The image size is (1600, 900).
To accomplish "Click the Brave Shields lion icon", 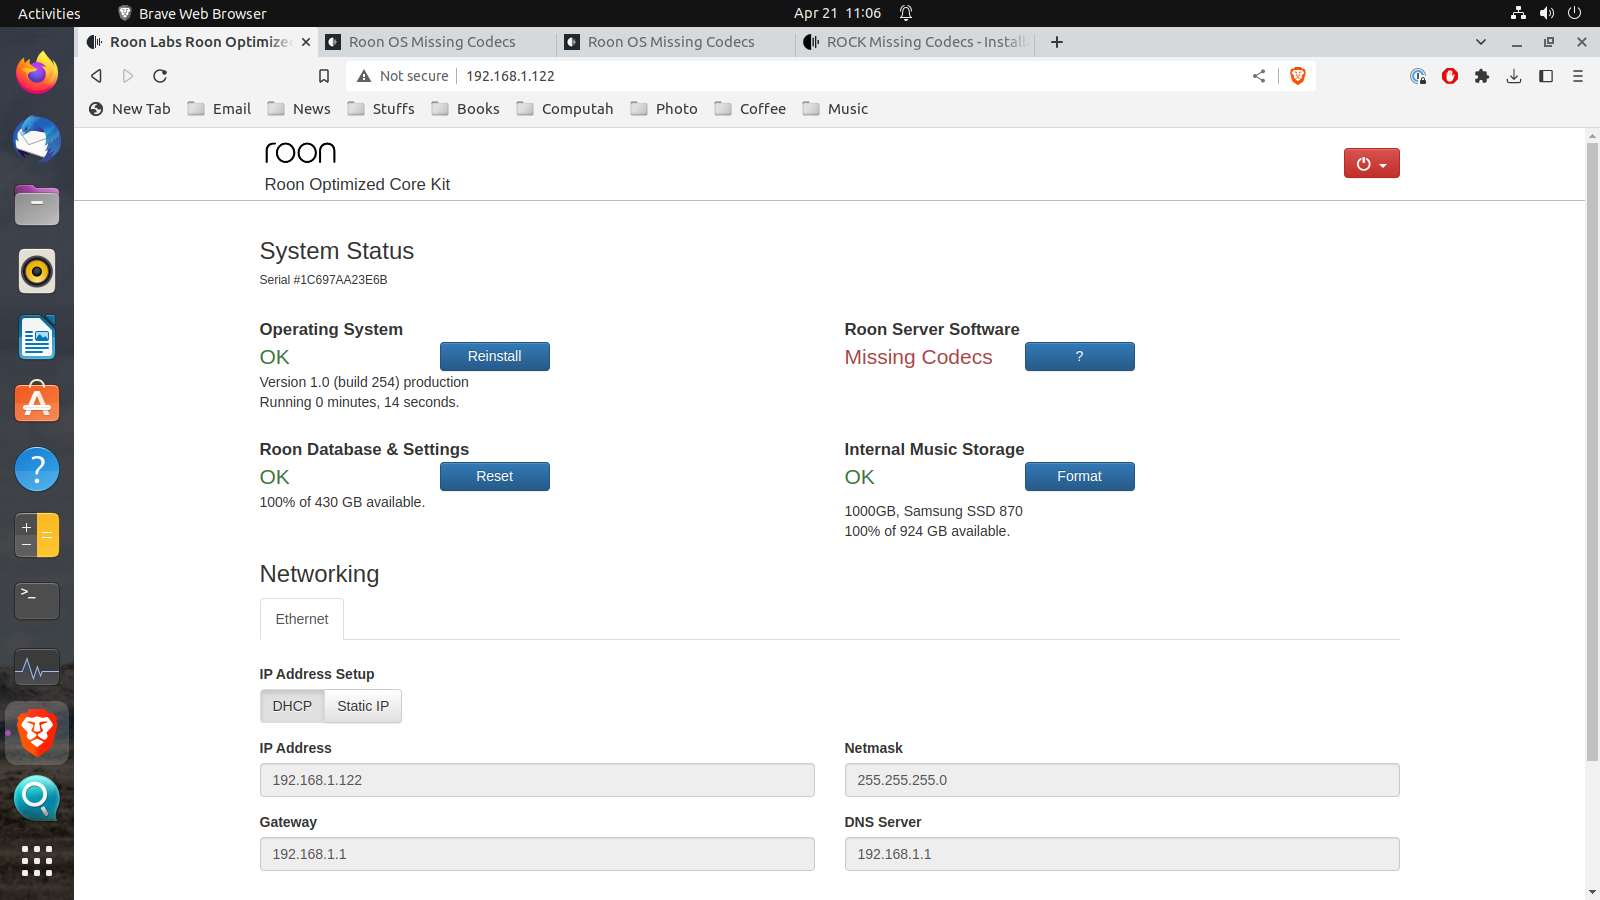I will click(1298, 76).
